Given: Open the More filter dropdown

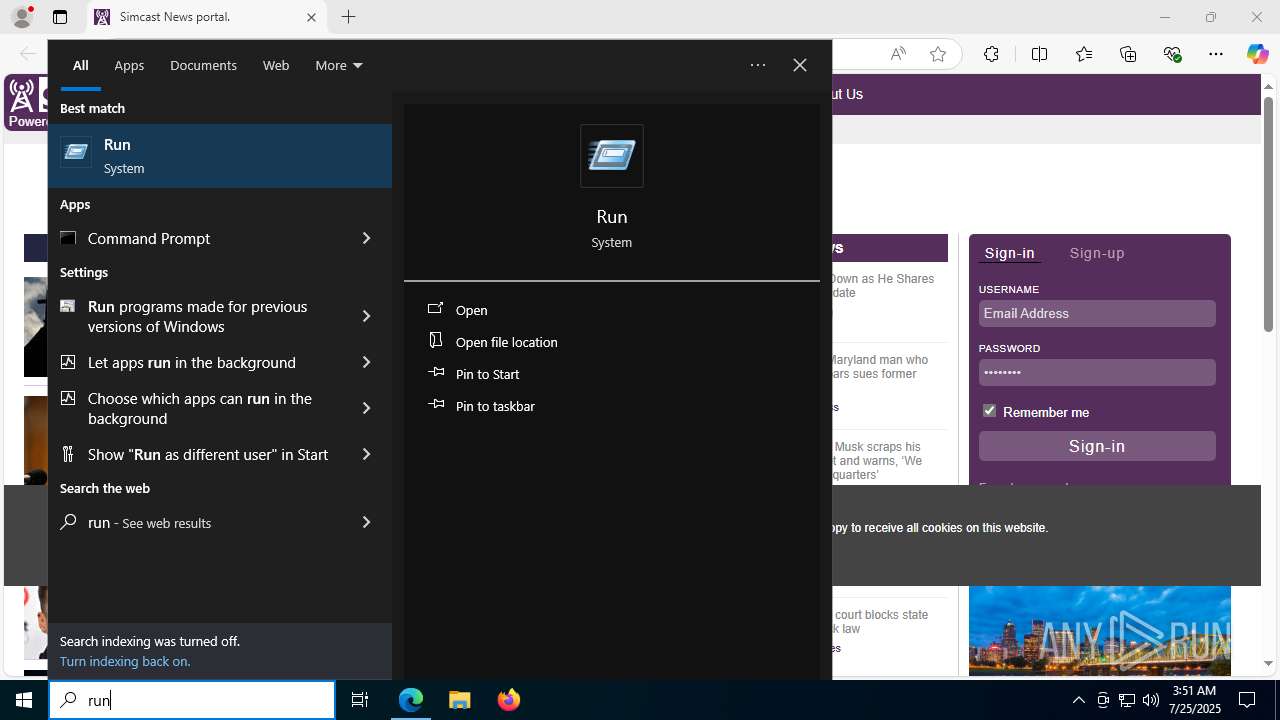Looking at the screenshot, I should coord(338,65).
